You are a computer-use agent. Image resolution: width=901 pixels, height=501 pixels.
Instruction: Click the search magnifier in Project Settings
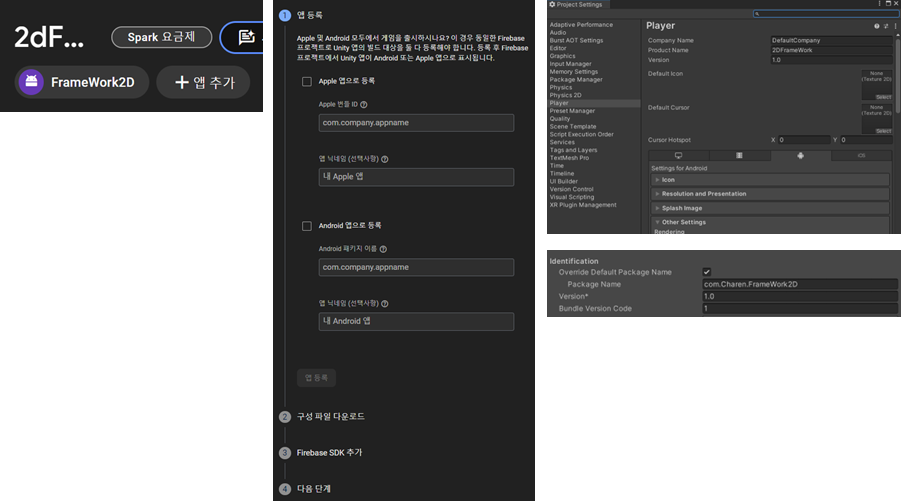point(757,14)
